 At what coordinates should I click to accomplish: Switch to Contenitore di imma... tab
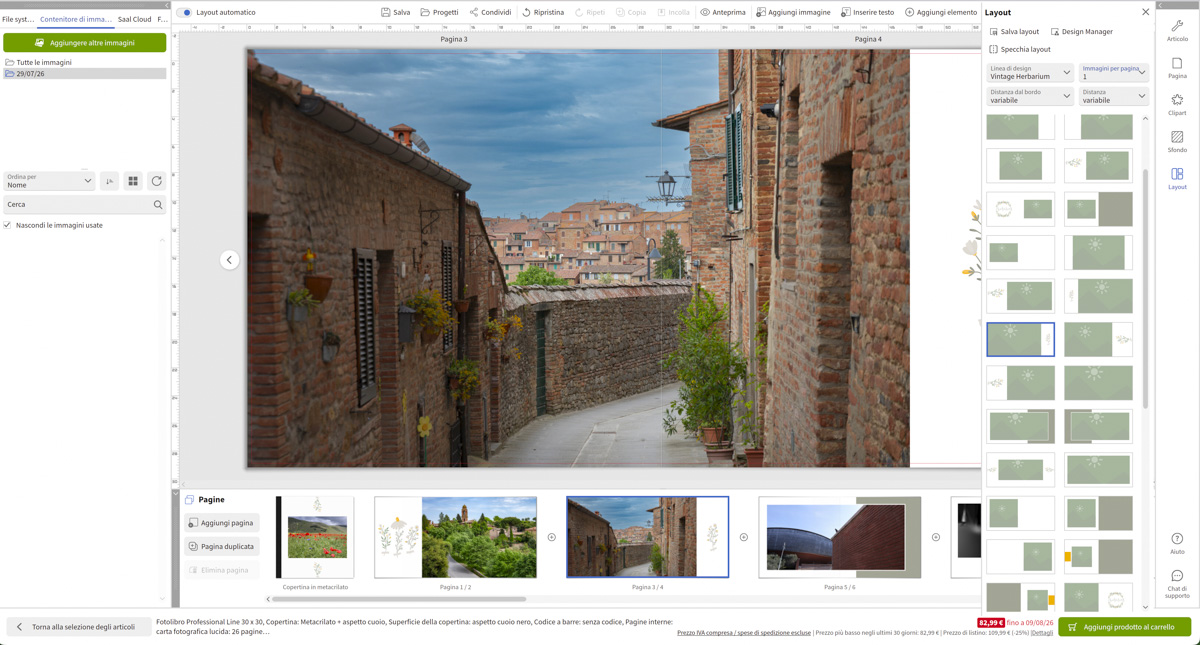[76, 19]
